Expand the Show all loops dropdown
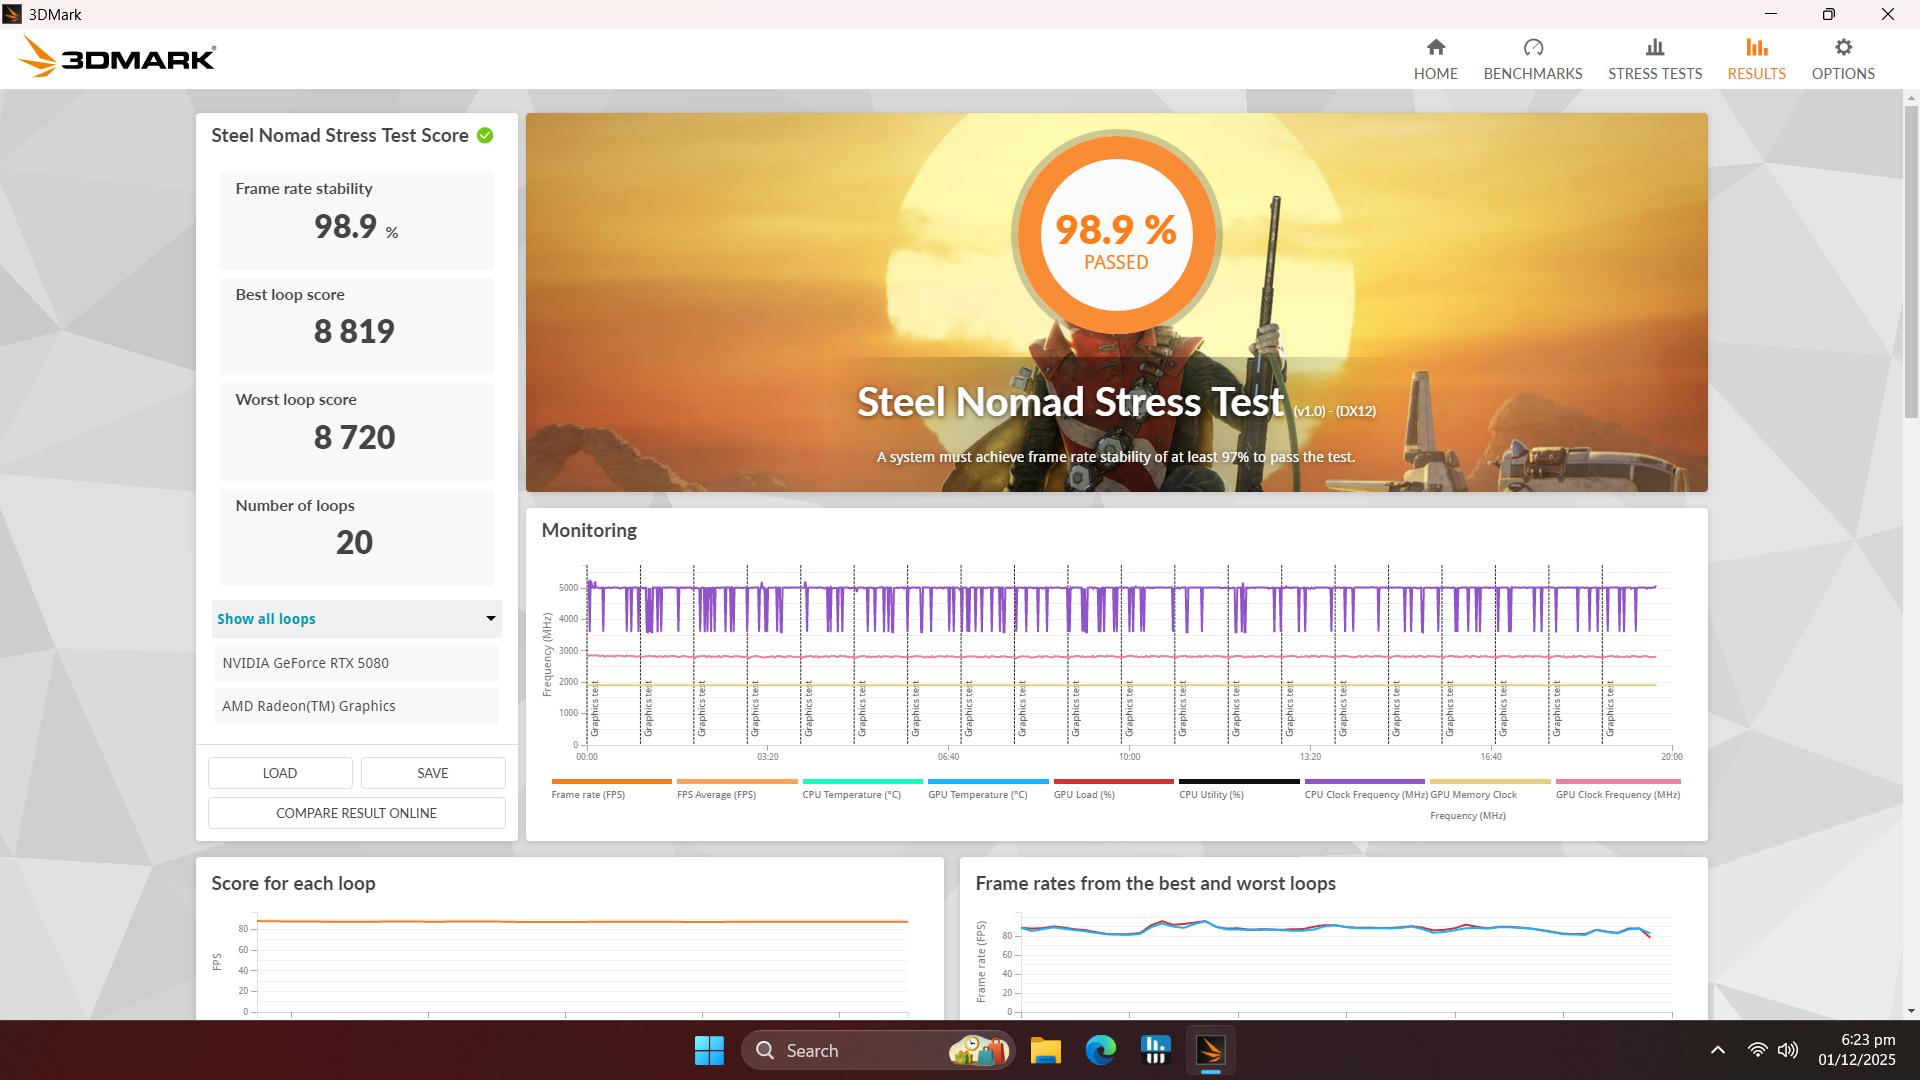 click(356, 619)
